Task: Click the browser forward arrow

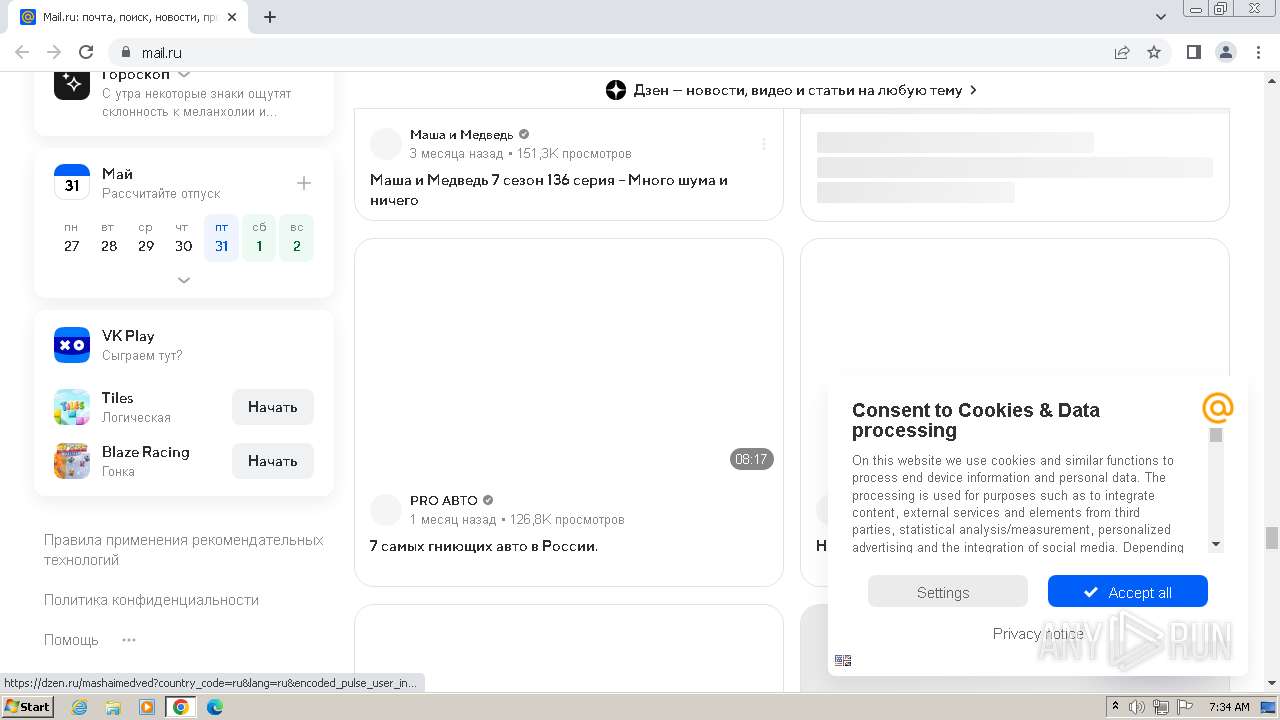Action: [54, 52]
